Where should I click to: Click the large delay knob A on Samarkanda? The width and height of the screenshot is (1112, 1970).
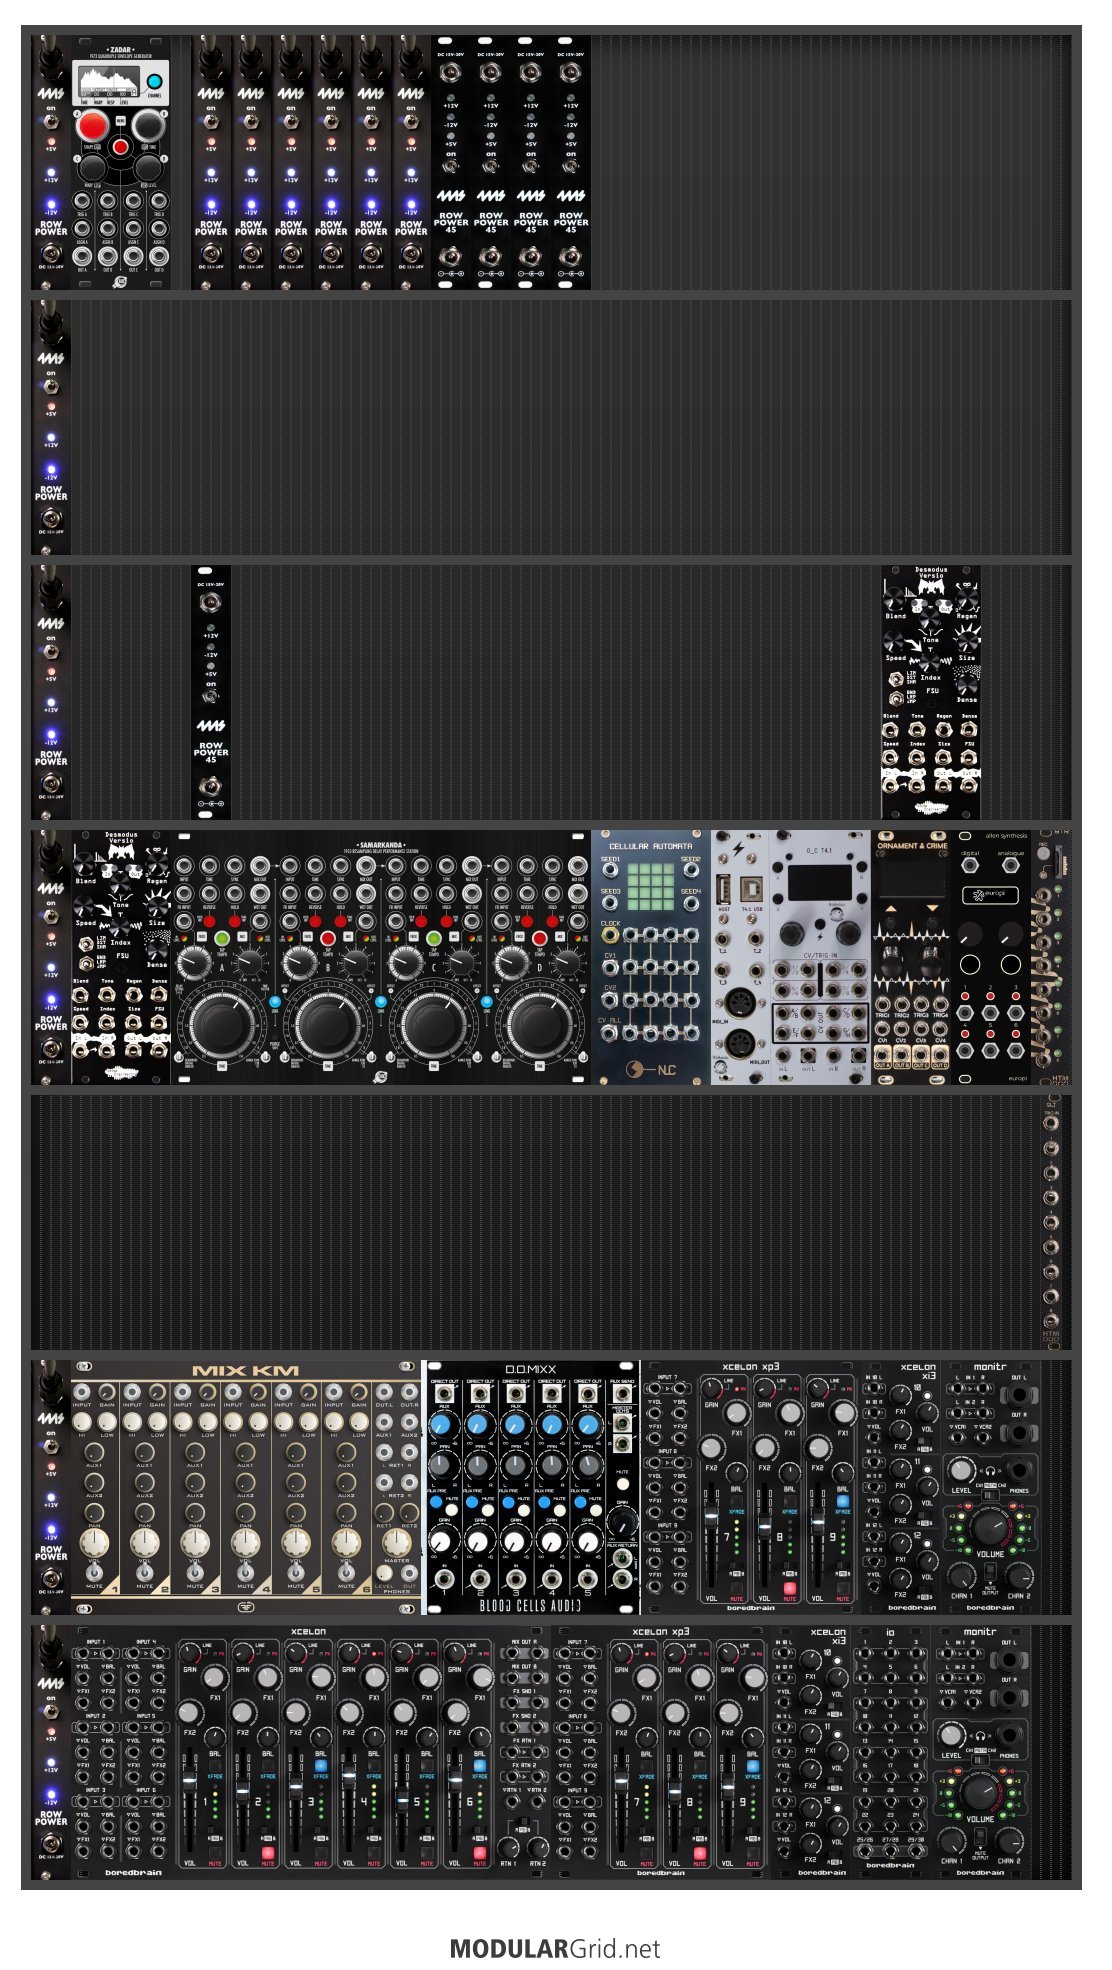tap(222, 1025)
